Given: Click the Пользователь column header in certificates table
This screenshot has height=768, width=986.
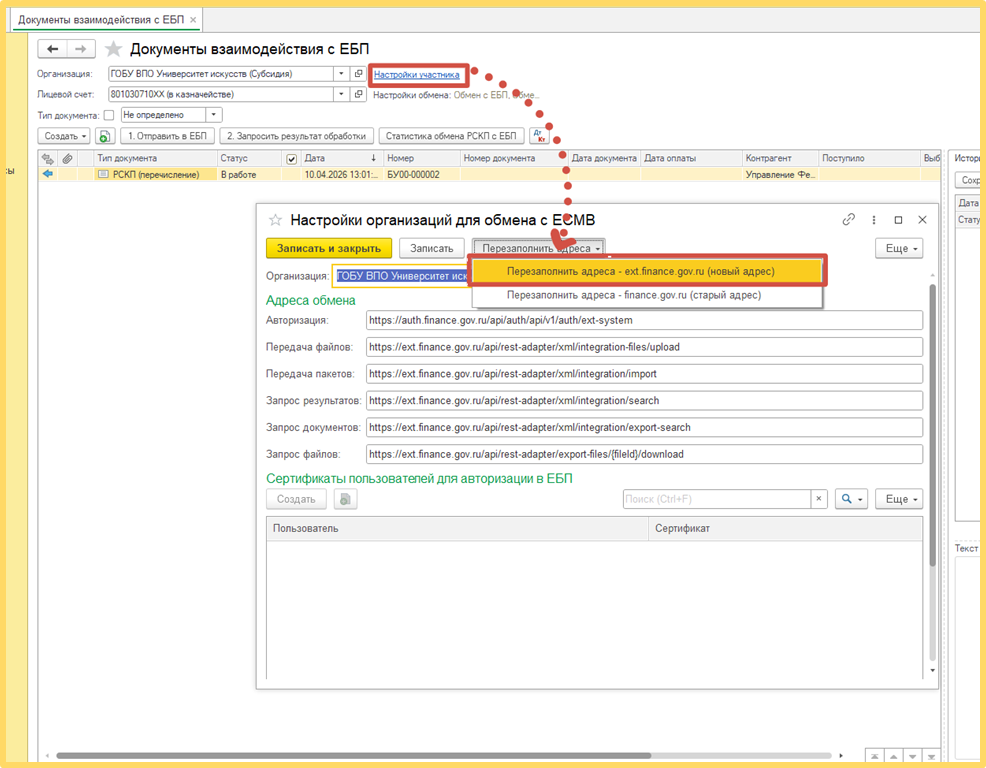Looking at the screenshot, I should pyautogui.click(x=457, y=528).
